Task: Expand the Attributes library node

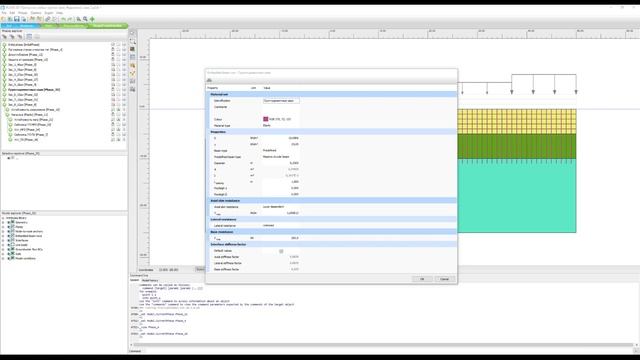Action: coord(3,218)
